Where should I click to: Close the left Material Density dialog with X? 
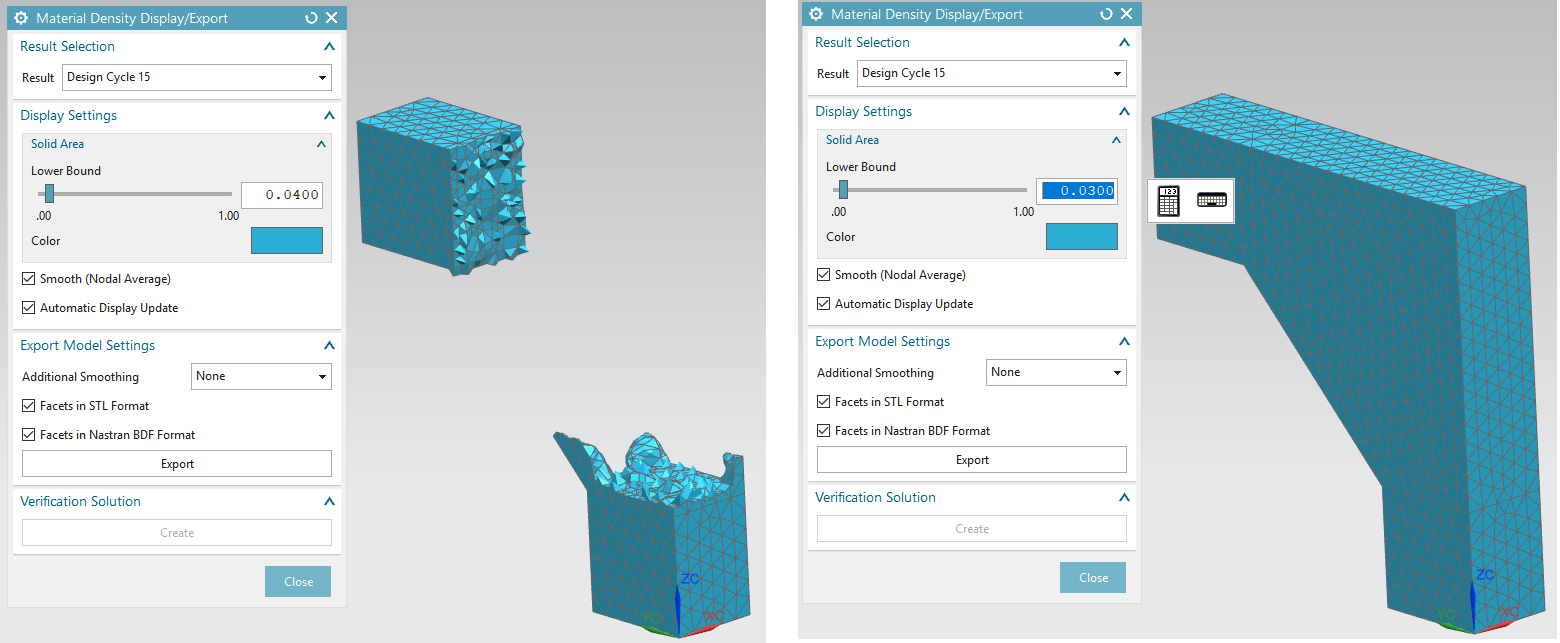332,18
